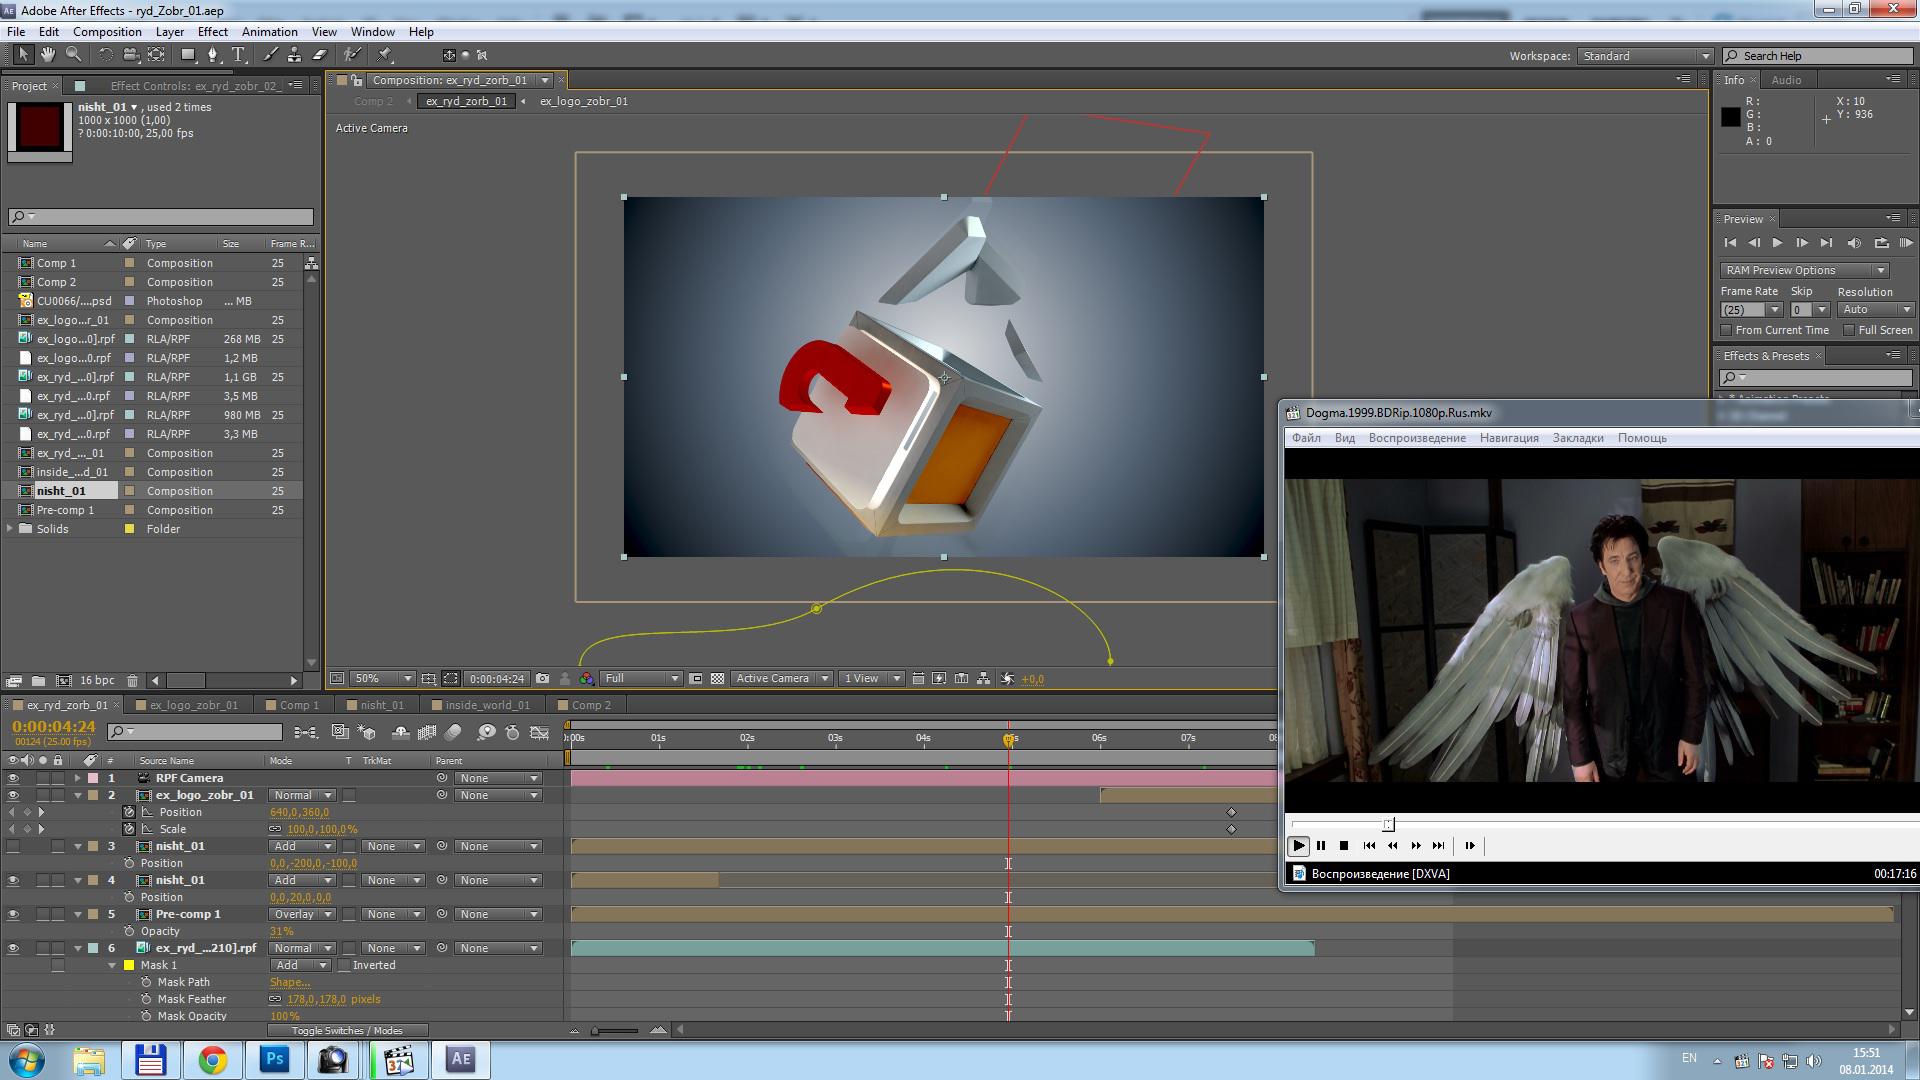1920x1080 pixels.
Task: Enable From Current Time checkbox
Action: tap(1726, 330)
